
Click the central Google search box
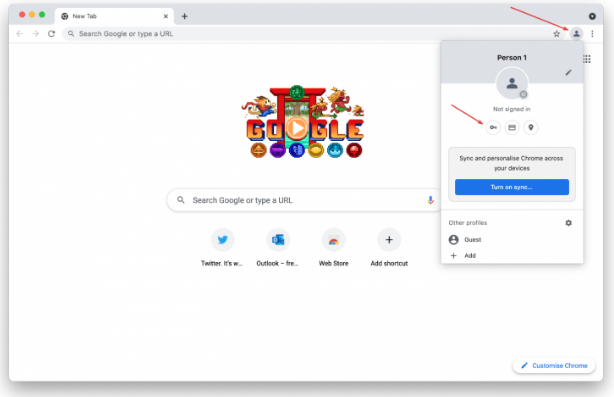click(305, 200)
